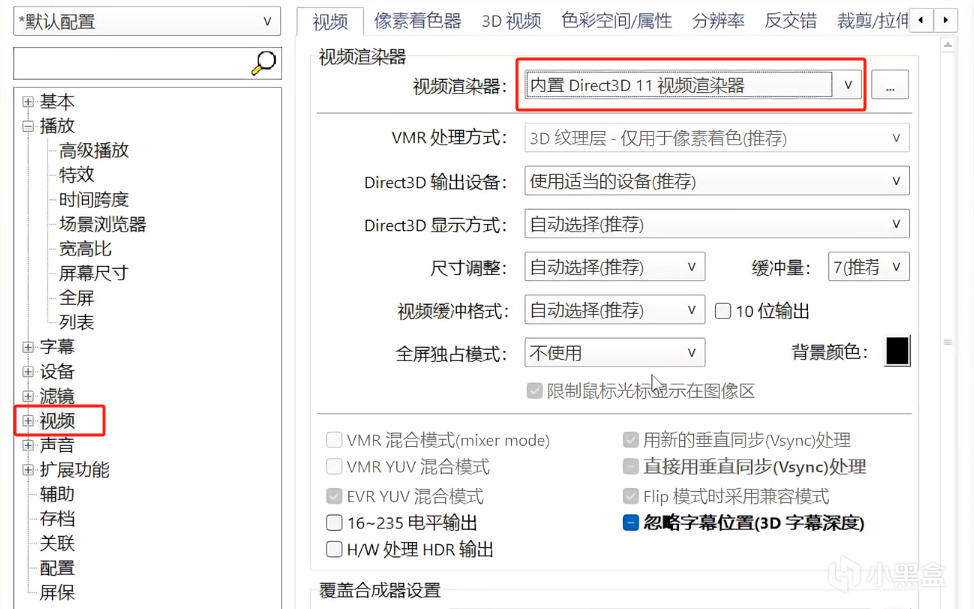Expand the 声音 tree node

coord(28,445)
